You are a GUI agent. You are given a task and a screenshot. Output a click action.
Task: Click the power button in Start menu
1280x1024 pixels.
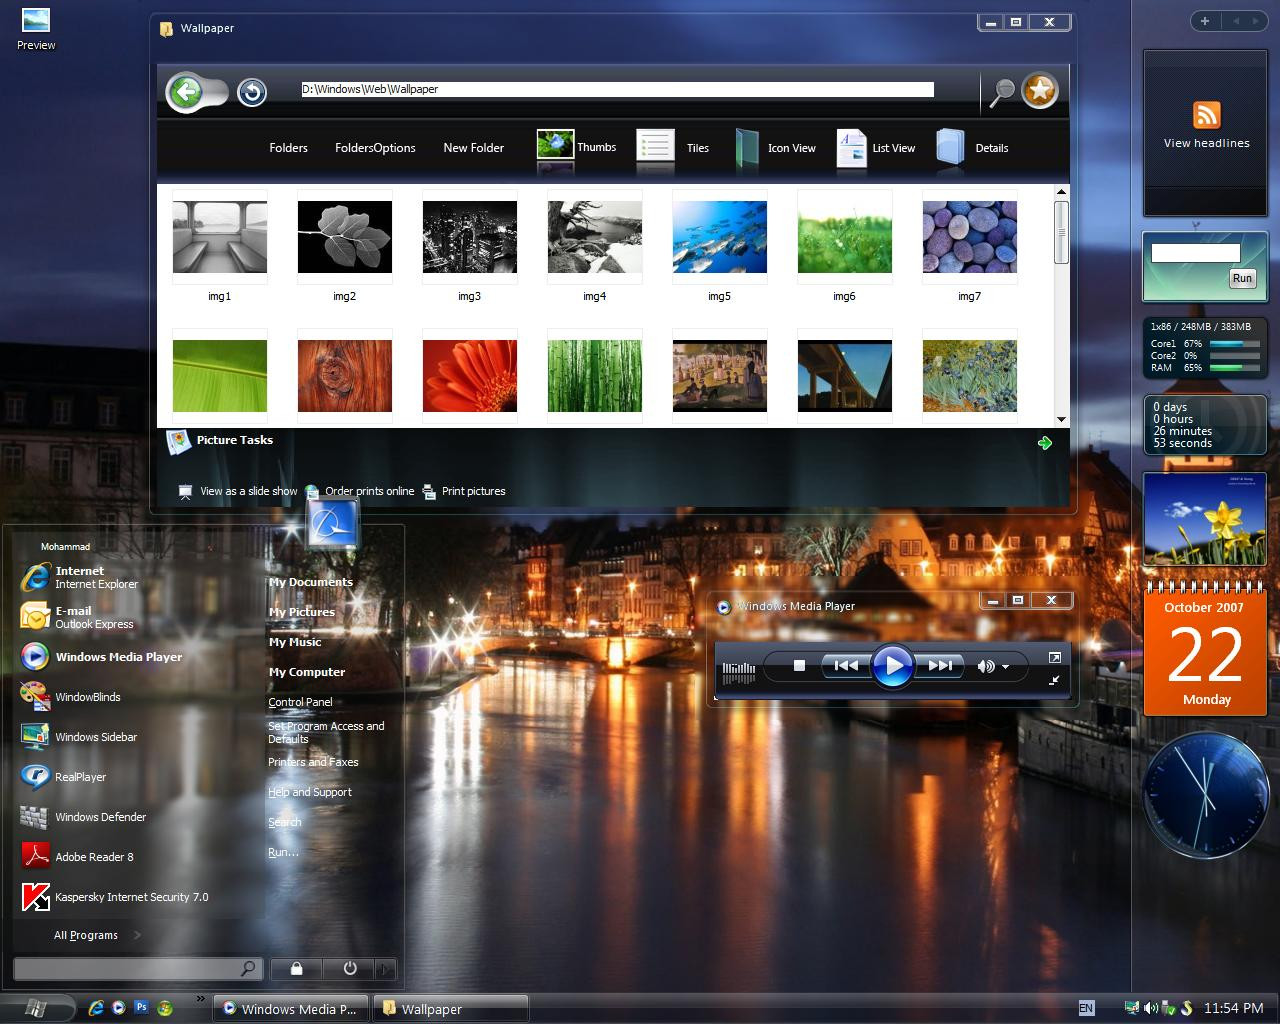(x=349, y=968)
